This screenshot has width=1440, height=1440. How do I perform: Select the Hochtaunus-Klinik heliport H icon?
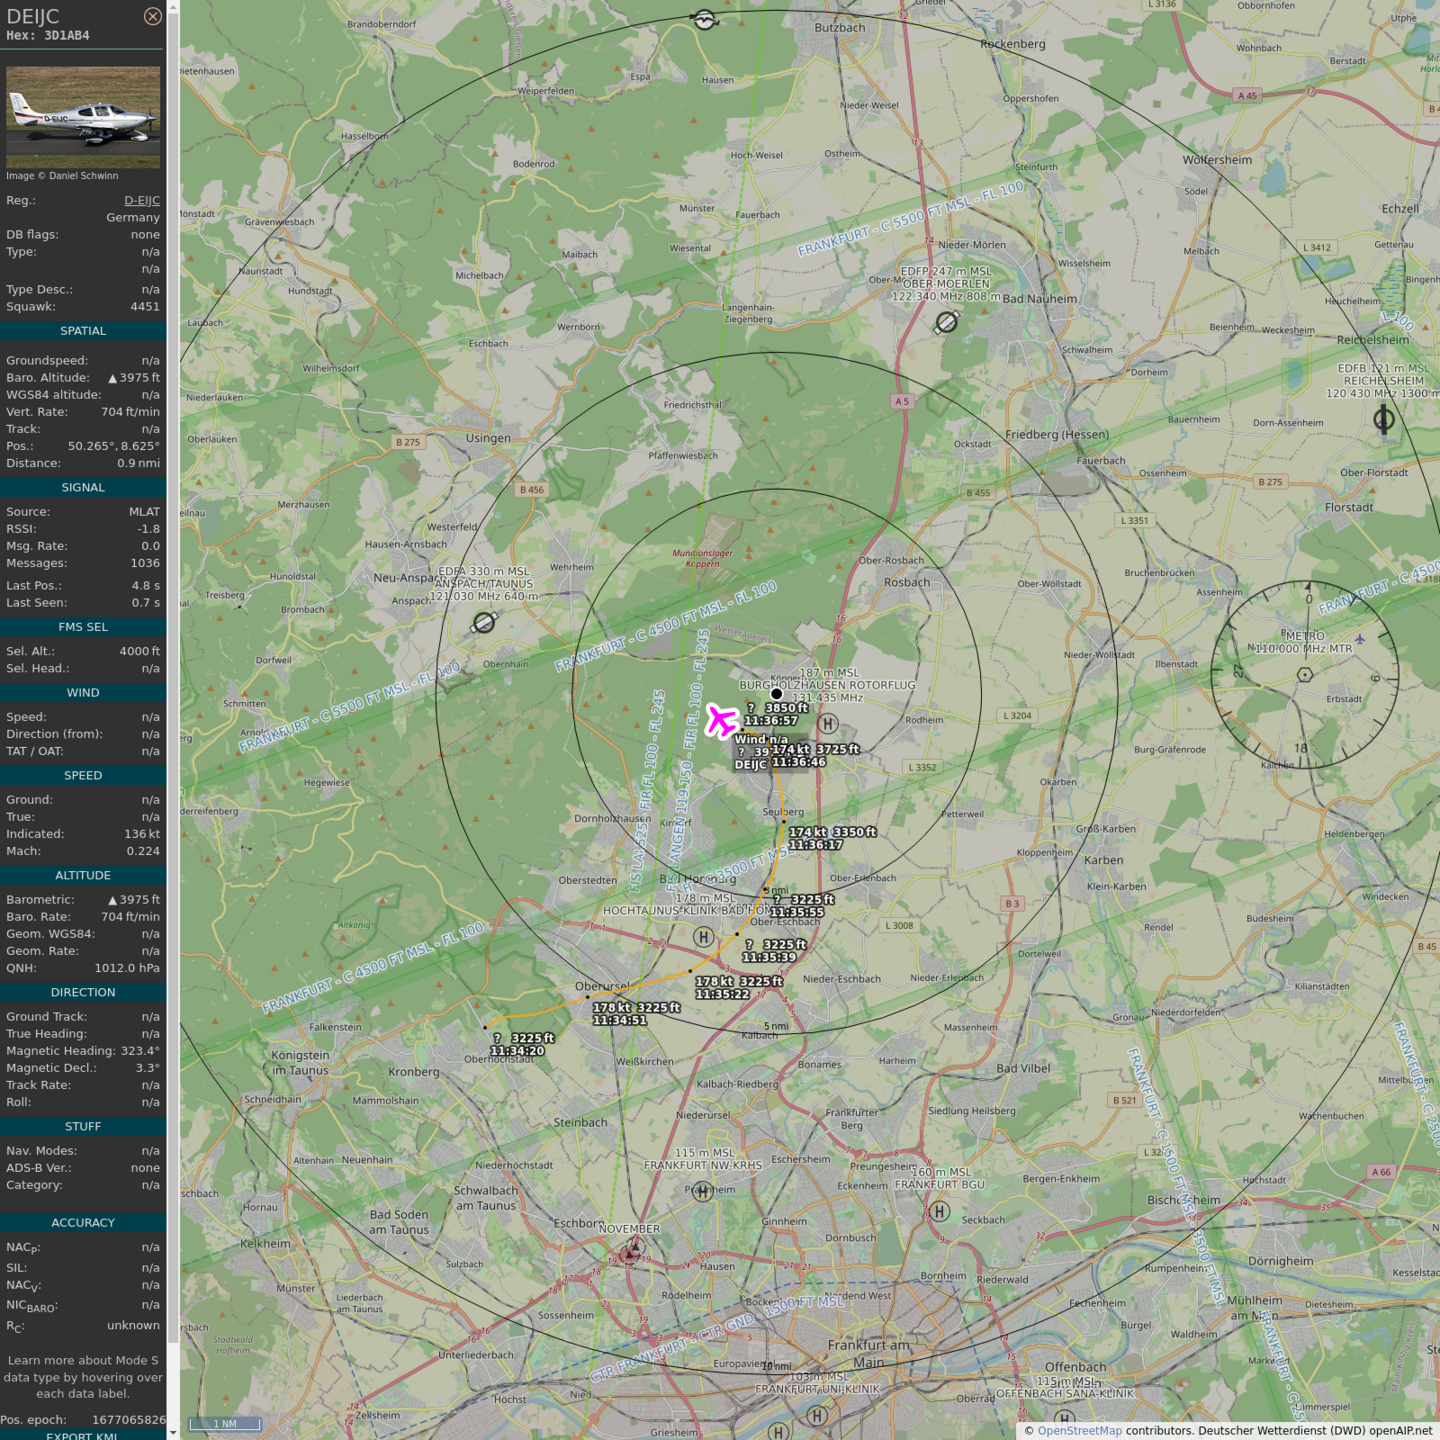pos(704,937)
